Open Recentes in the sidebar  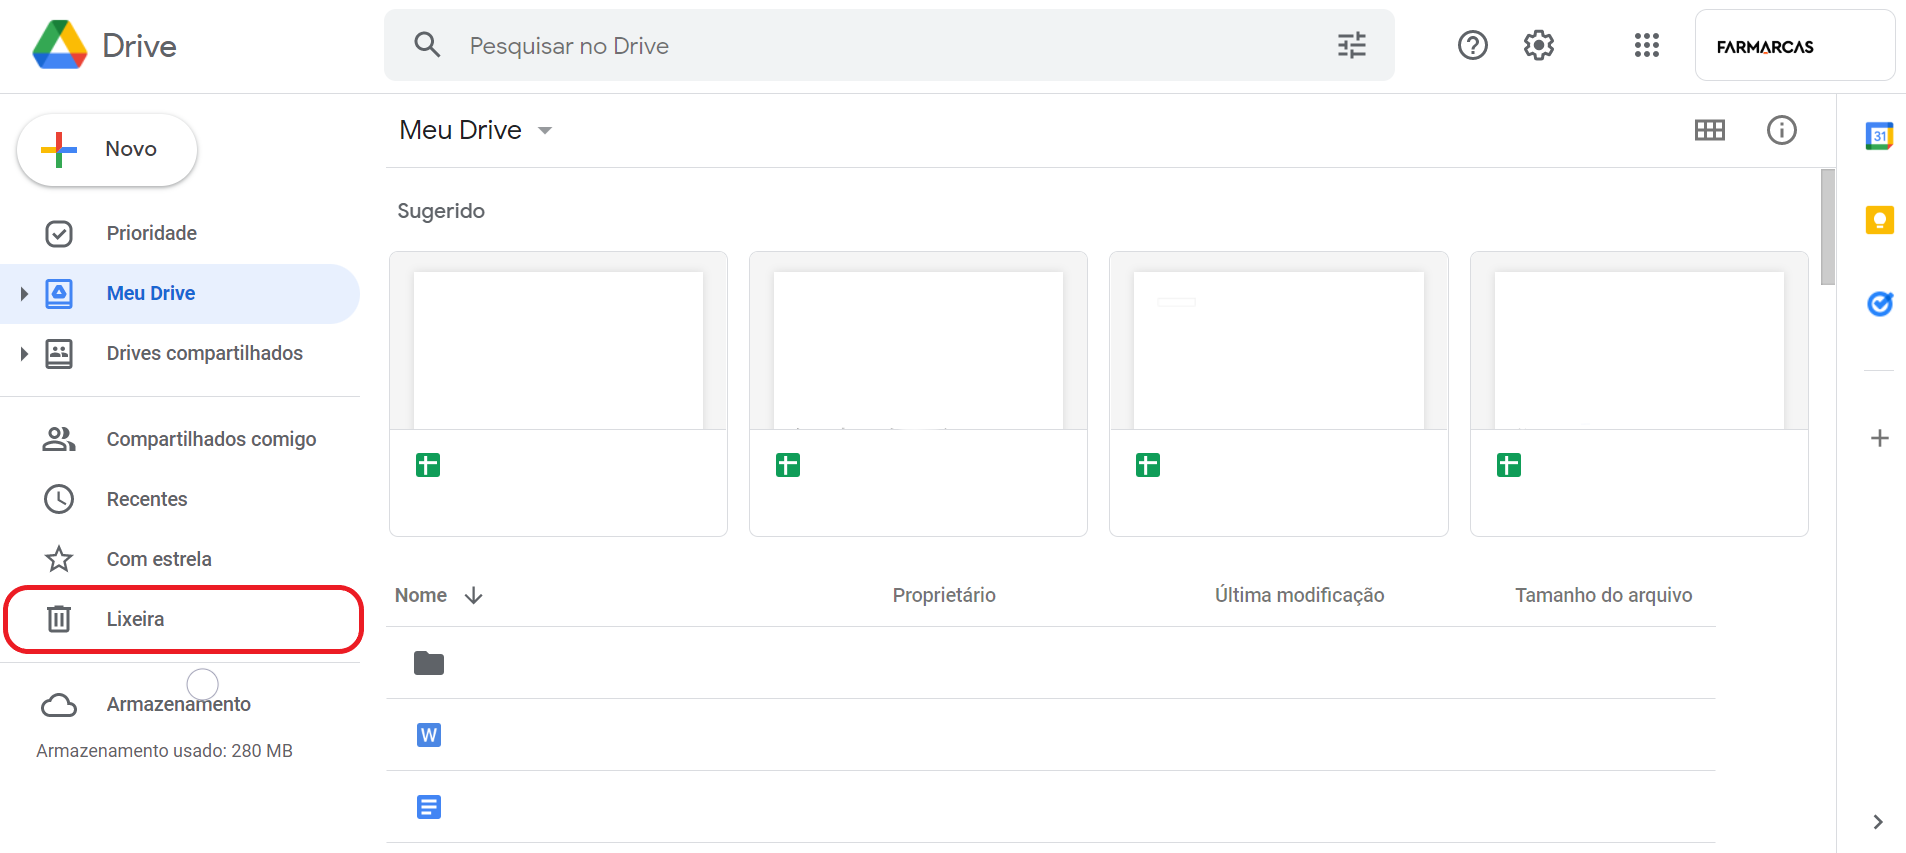point(146,499)
